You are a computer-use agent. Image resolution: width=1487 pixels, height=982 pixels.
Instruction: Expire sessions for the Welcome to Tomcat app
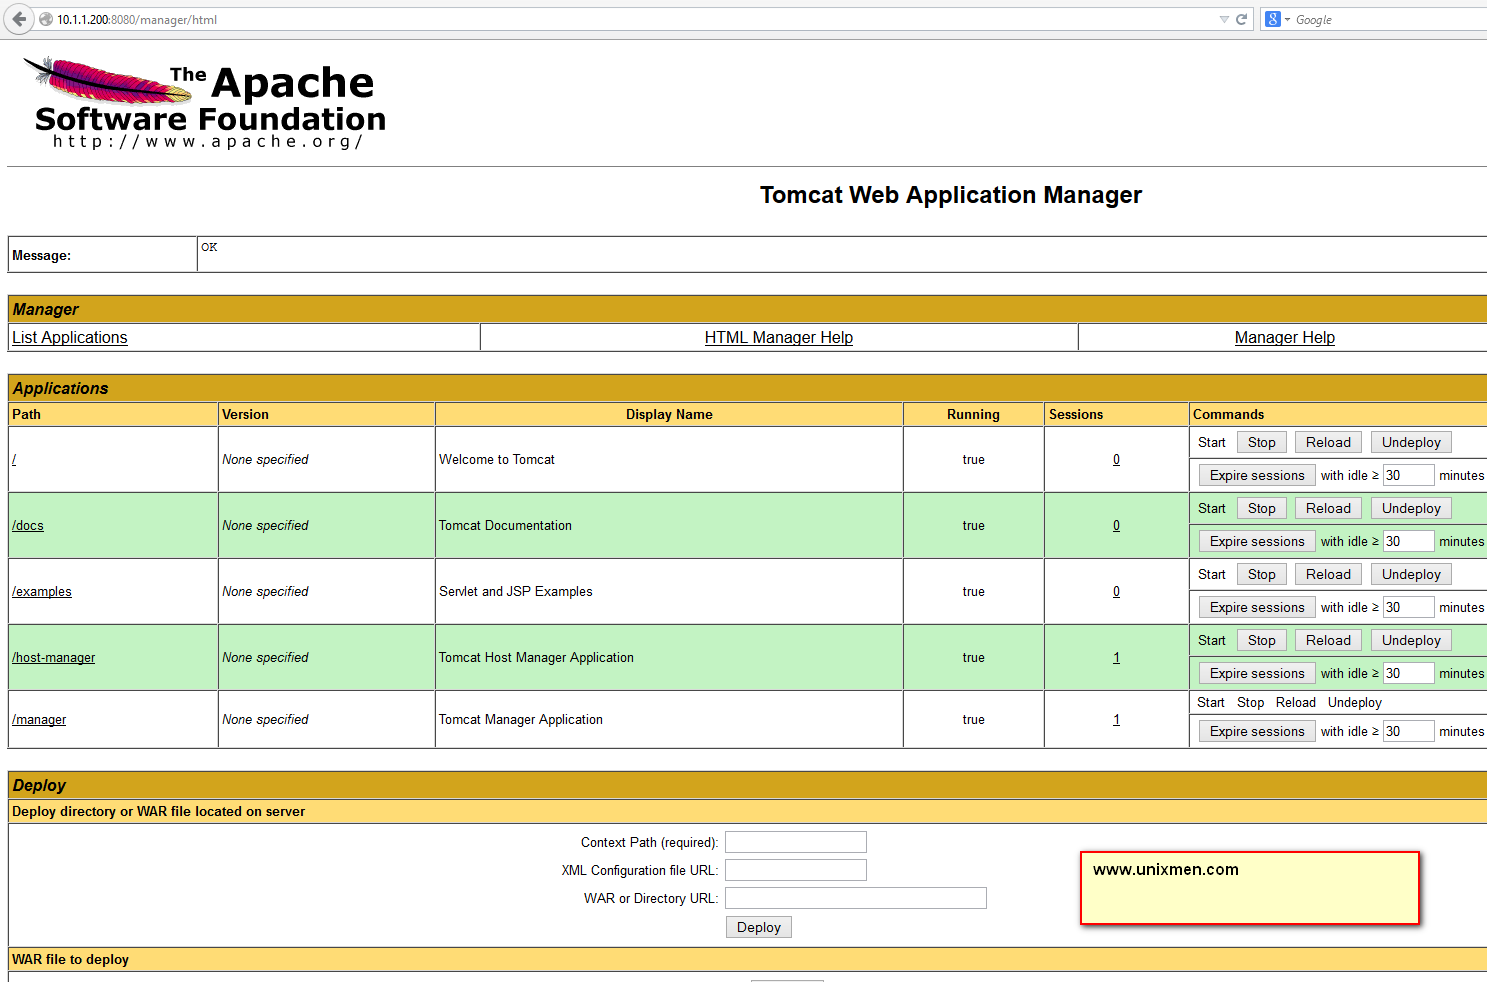pos(1257,475)
